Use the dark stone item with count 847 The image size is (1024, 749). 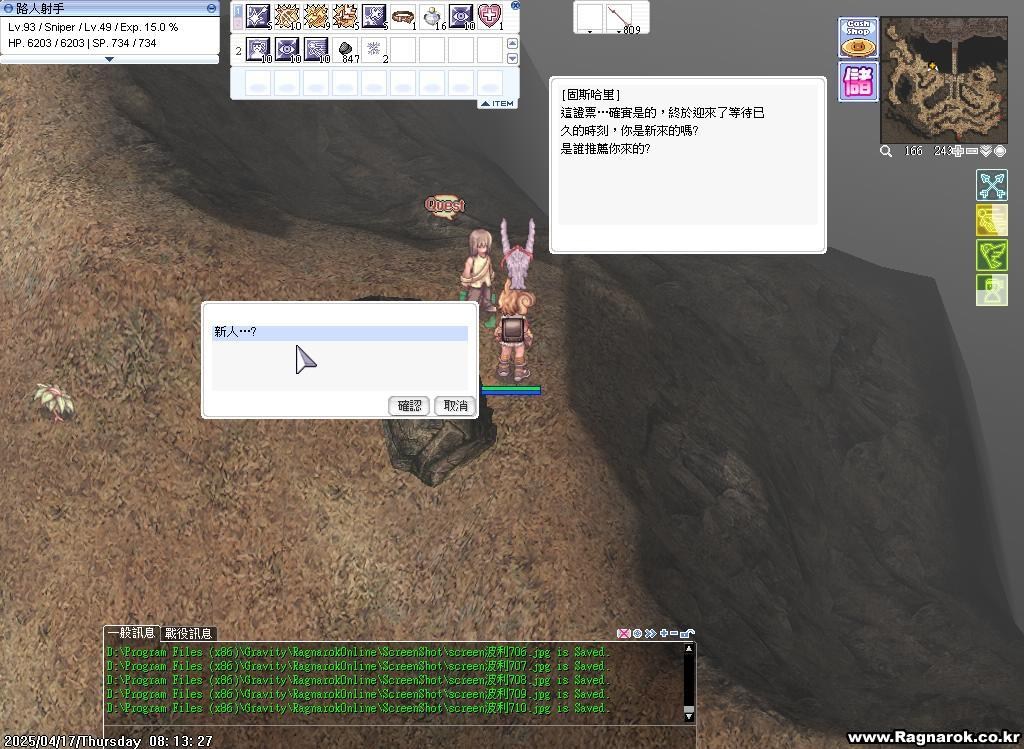click(x=345, y=50)
